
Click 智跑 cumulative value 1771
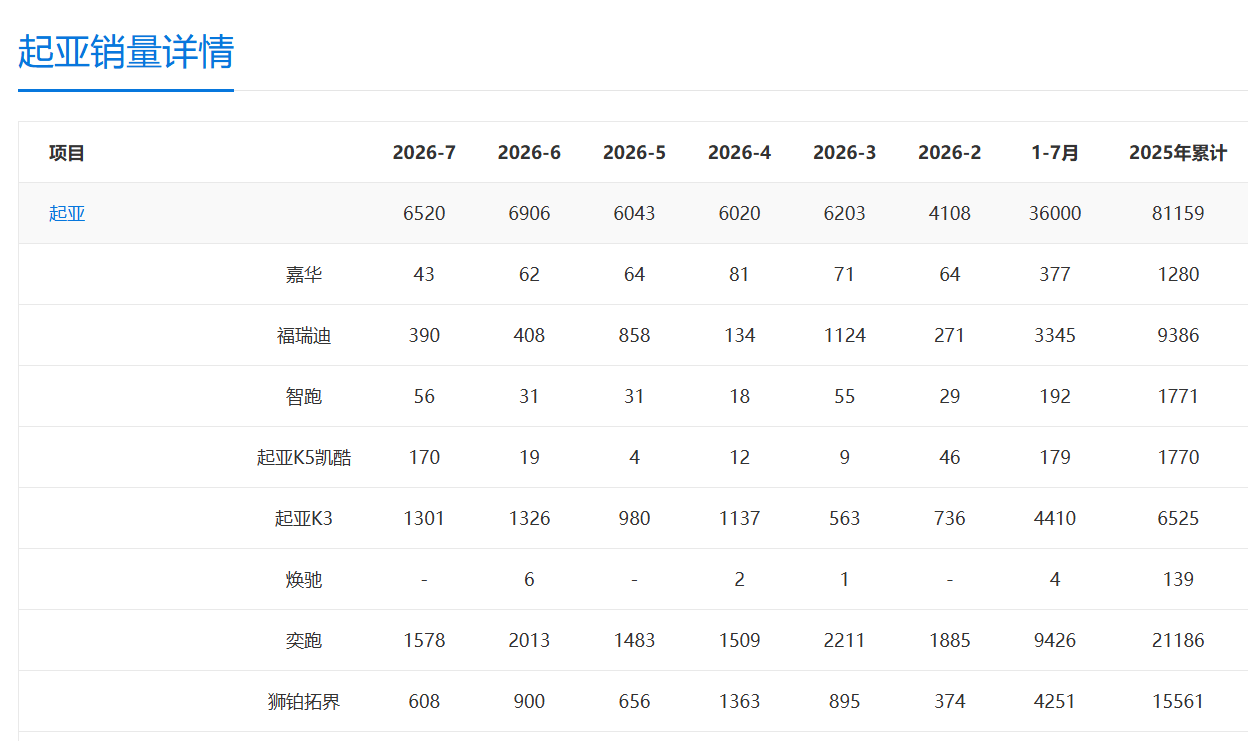pos(1178,396)
